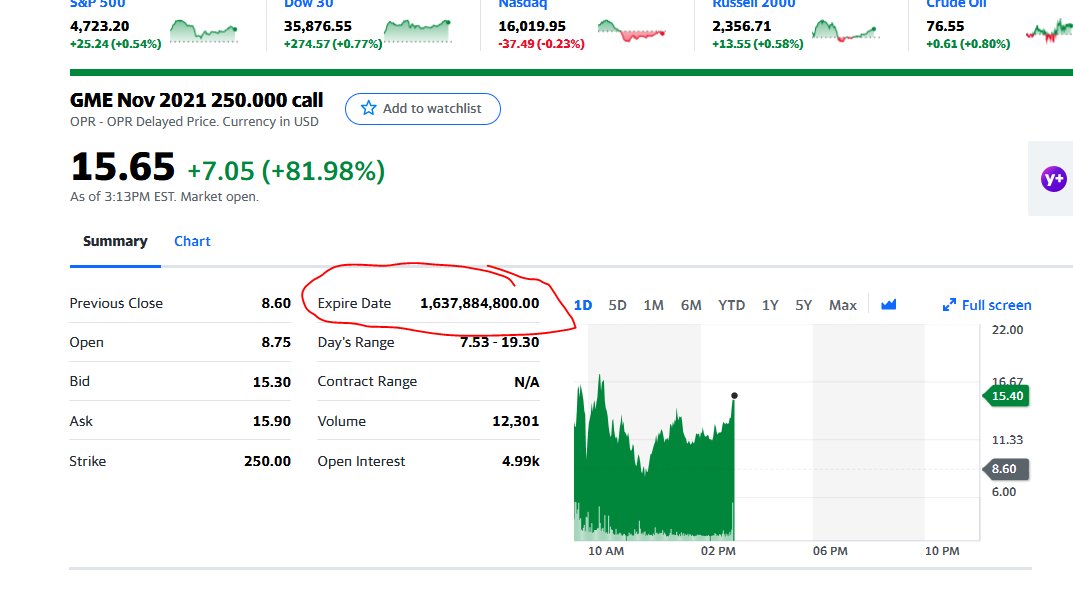Click the Previous Close value 8.60

276,303
